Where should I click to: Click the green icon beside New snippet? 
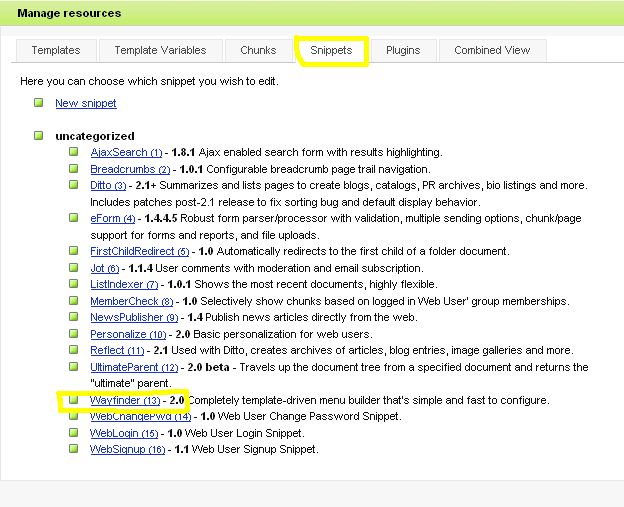point(39,103)
